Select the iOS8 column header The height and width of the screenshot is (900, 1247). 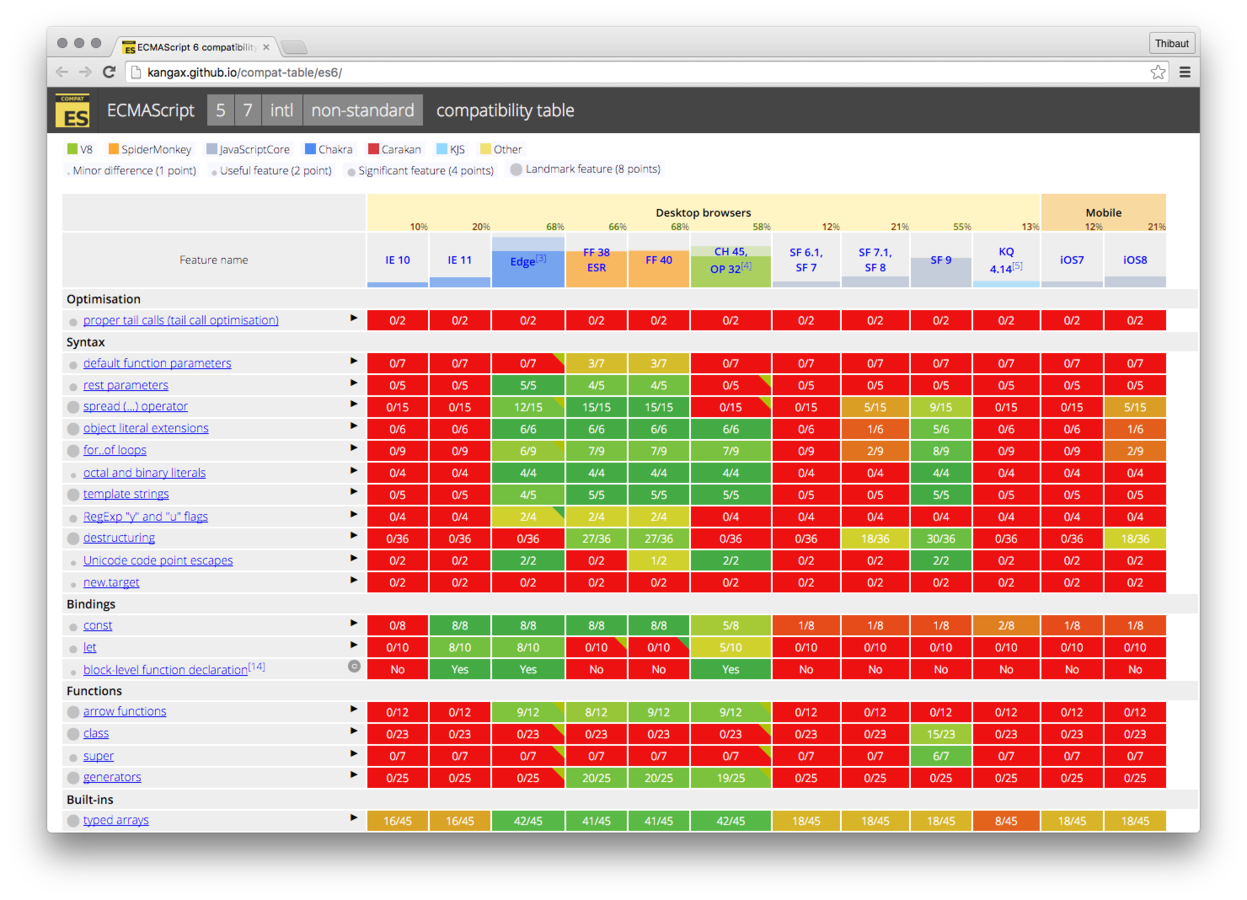pyautogui.click(x=1135, y=260)
